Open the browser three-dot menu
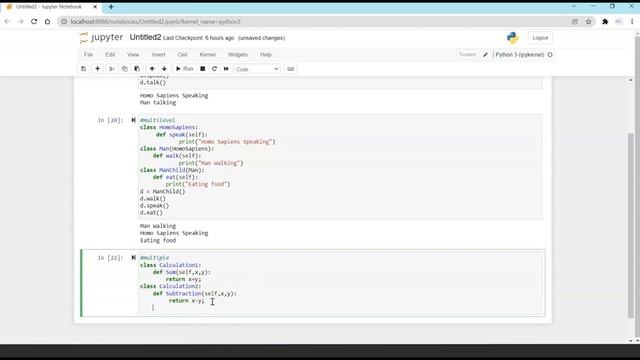Screen dimensions: 640x360 (632, 22)
